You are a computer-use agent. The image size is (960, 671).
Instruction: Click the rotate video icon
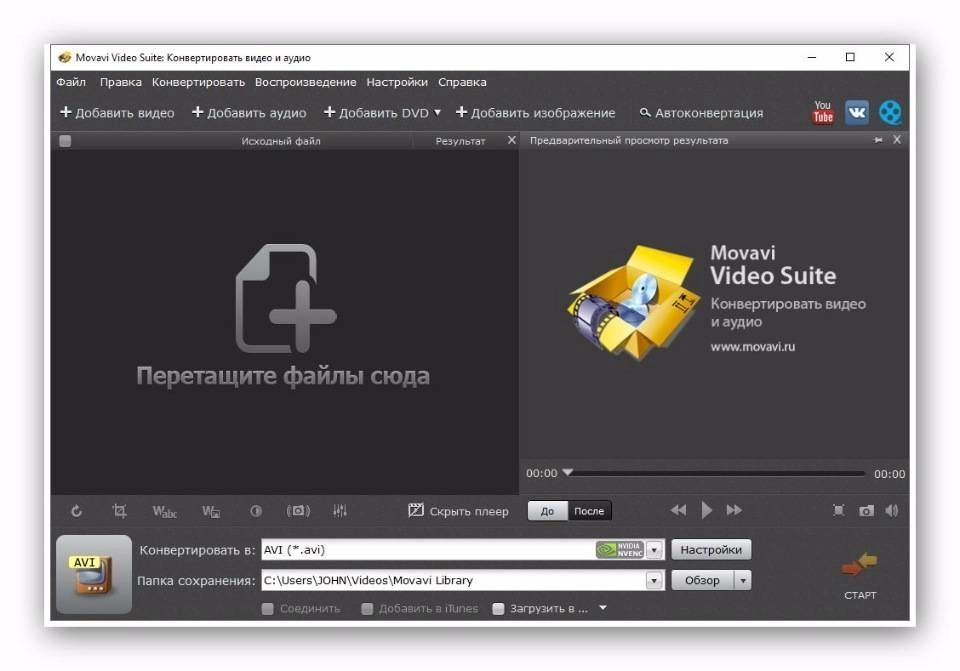coord(77,511)
